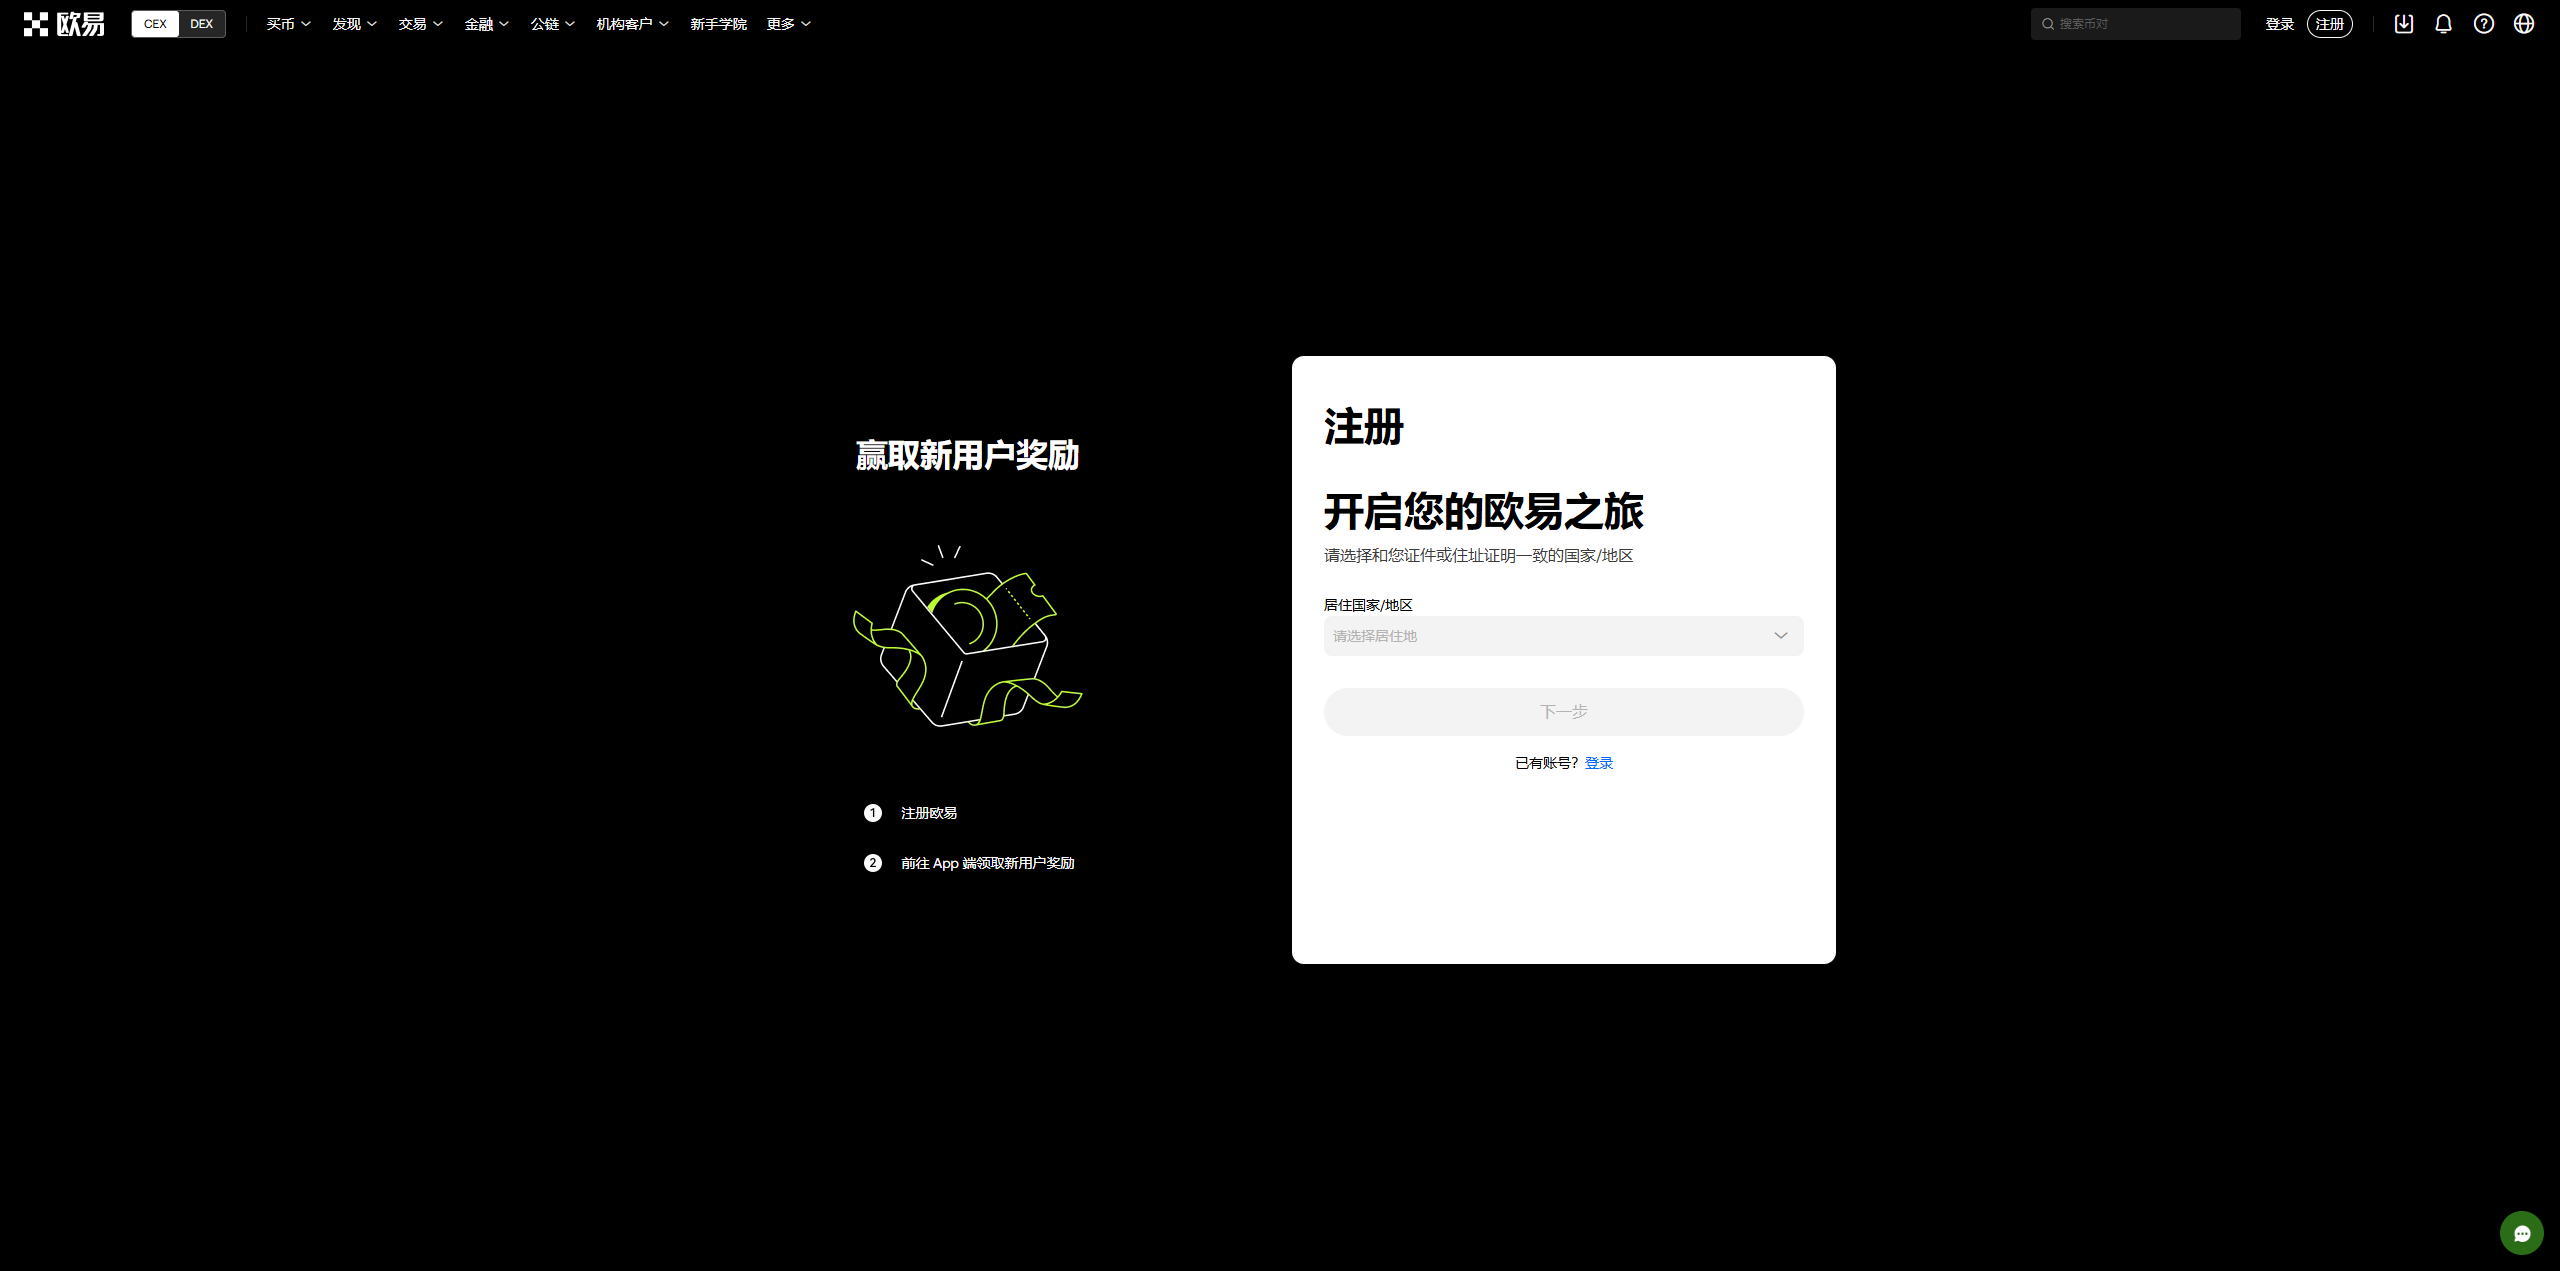Switch to DEX mode
This screenshot has height=1271, width=2560.
[202, 24]
